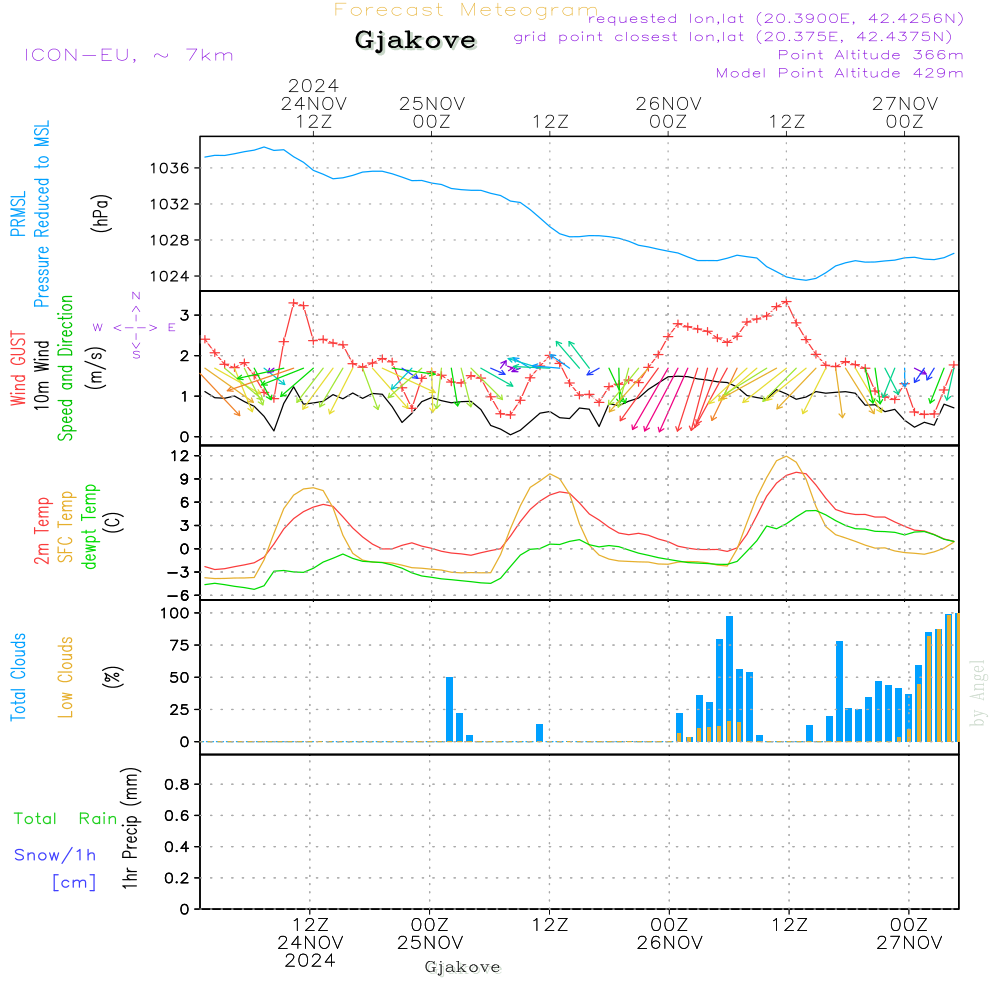This screenshot has height=1000, width=1000.
Task: Click the small "Gjakove" caption at bottom
Action: point(462,967)
